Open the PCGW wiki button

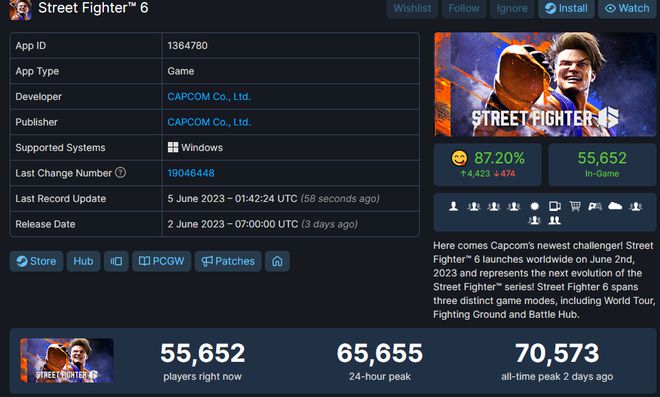pos(162,261)
